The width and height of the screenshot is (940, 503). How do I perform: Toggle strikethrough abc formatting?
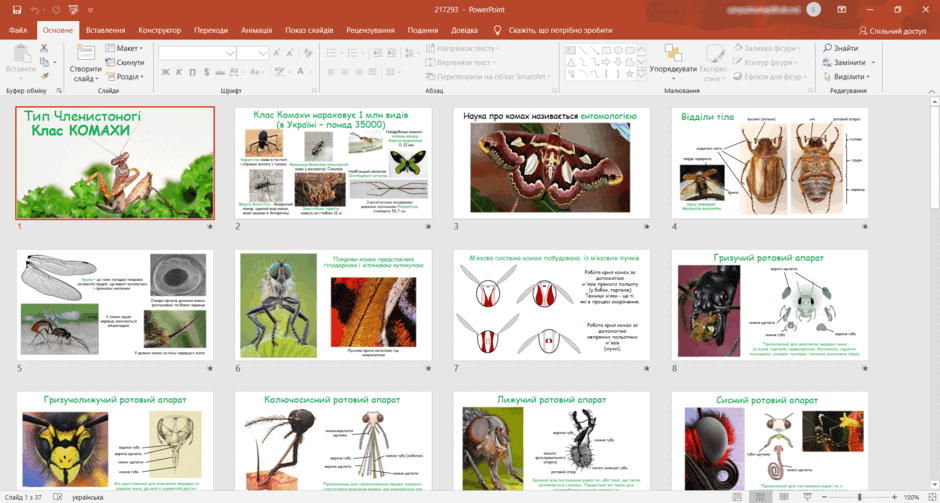point(220,71)
